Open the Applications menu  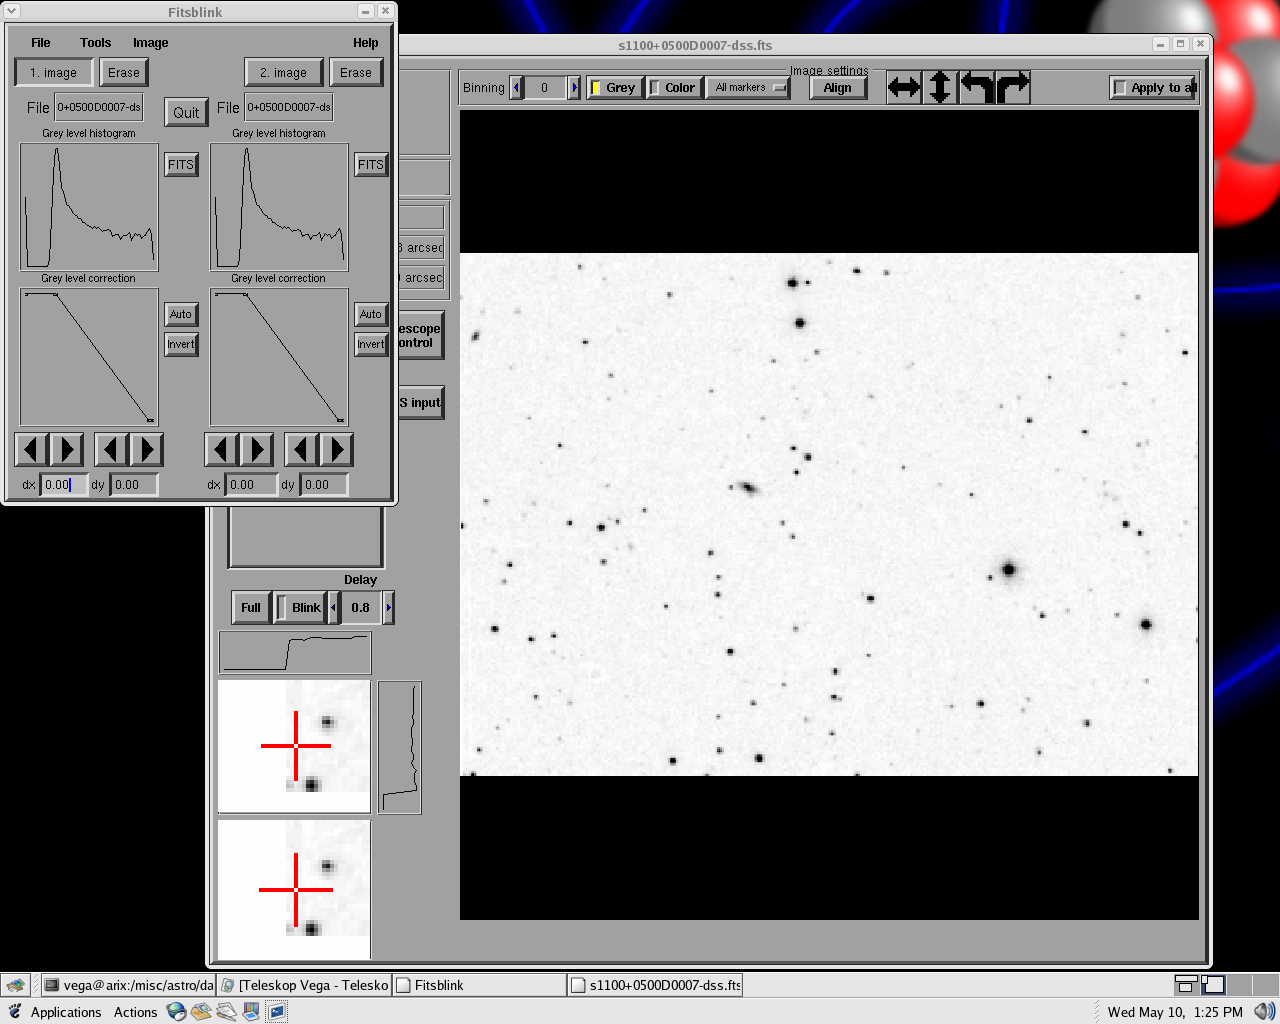[66, 1012]
